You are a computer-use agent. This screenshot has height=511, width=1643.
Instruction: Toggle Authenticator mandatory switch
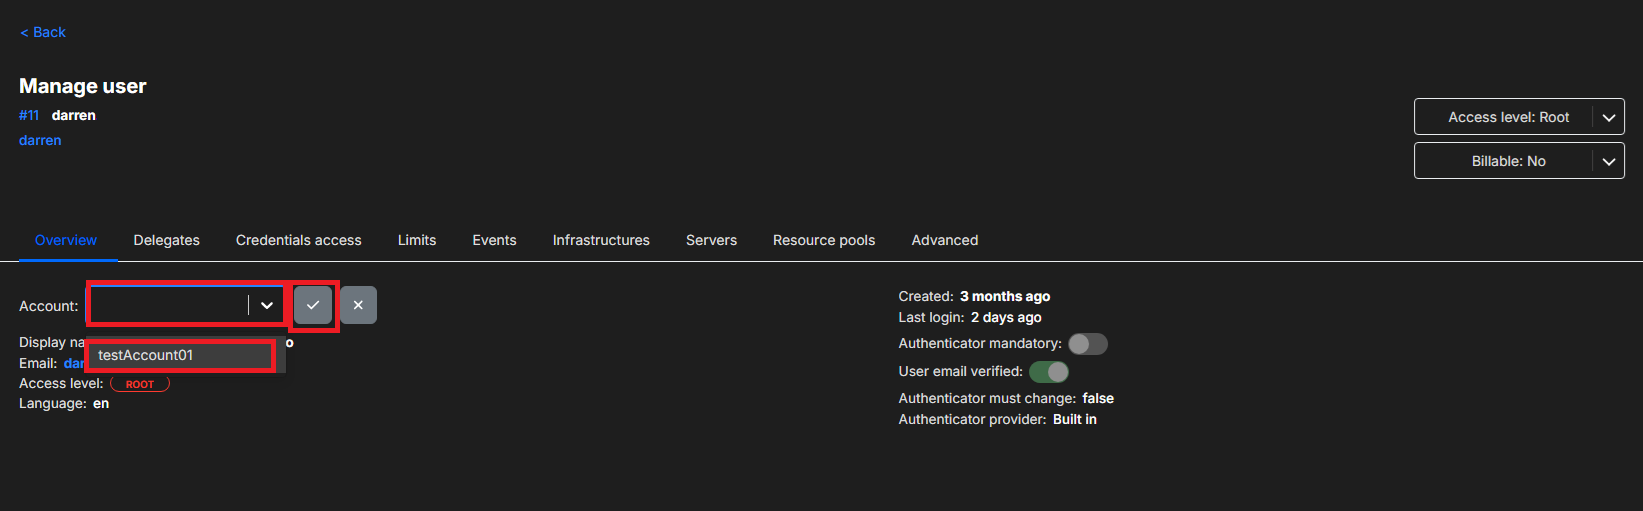[1087, 344]
